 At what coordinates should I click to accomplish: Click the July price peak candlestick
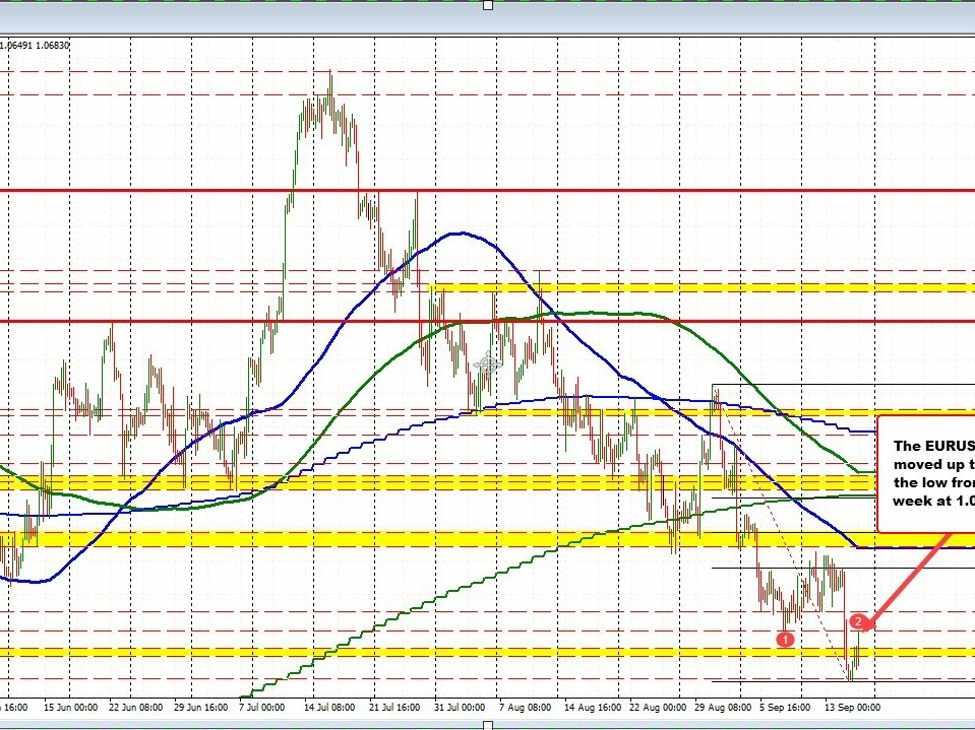tap(329, 85)
